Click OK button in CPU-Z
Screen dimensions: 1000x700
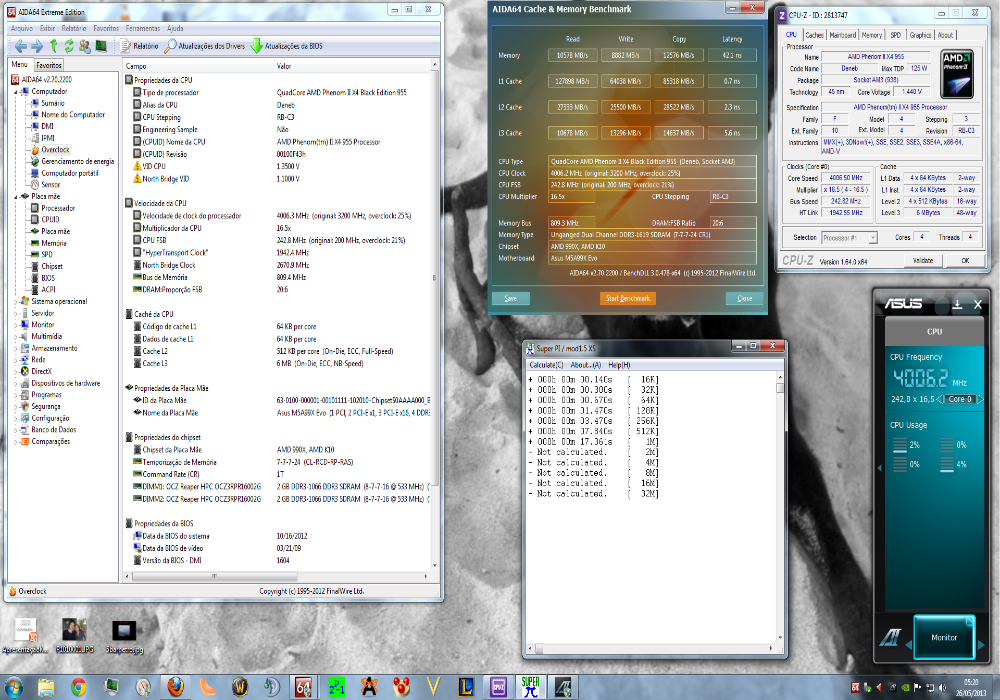point(965,261)
